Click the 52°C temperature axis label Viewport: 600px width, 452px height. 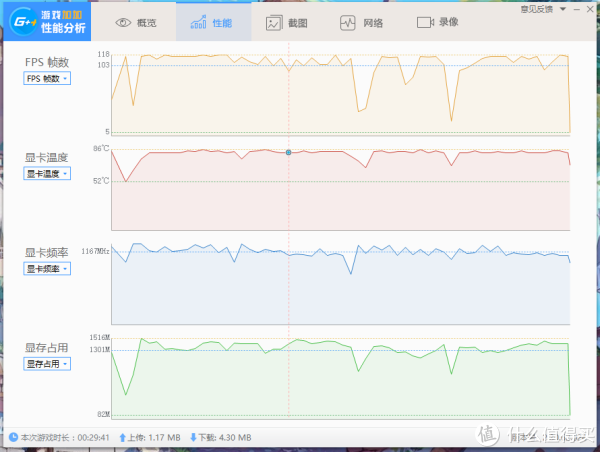pos(101,181)
